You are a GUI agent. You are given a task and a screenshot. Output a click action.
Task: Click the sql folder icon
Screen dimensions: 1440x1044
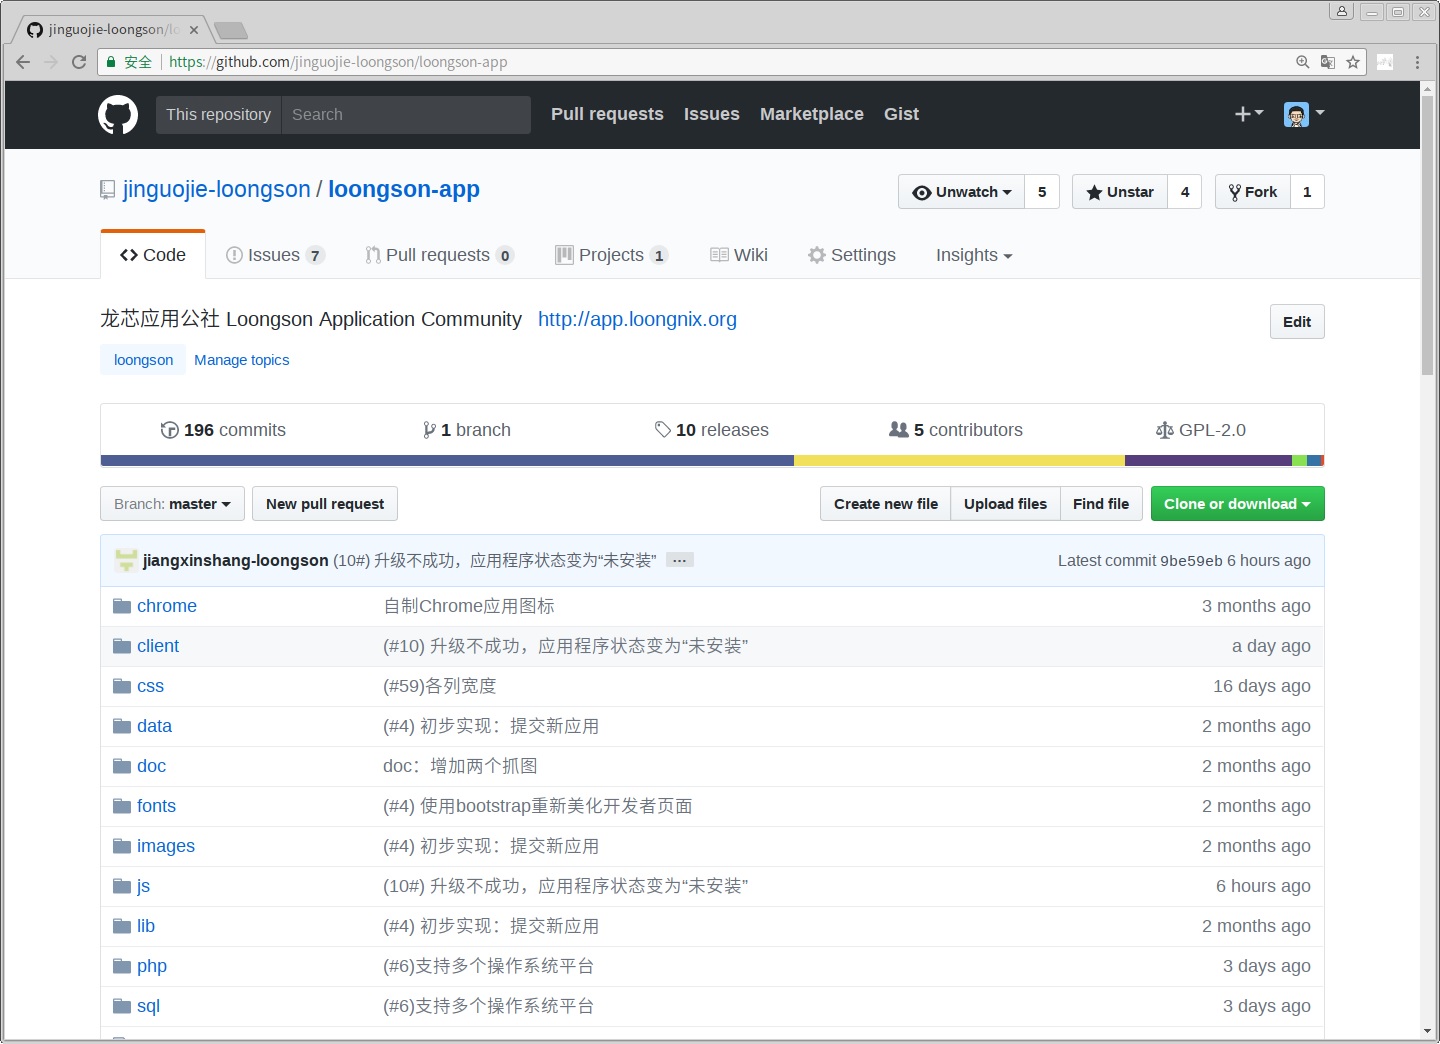point(122,1006)
